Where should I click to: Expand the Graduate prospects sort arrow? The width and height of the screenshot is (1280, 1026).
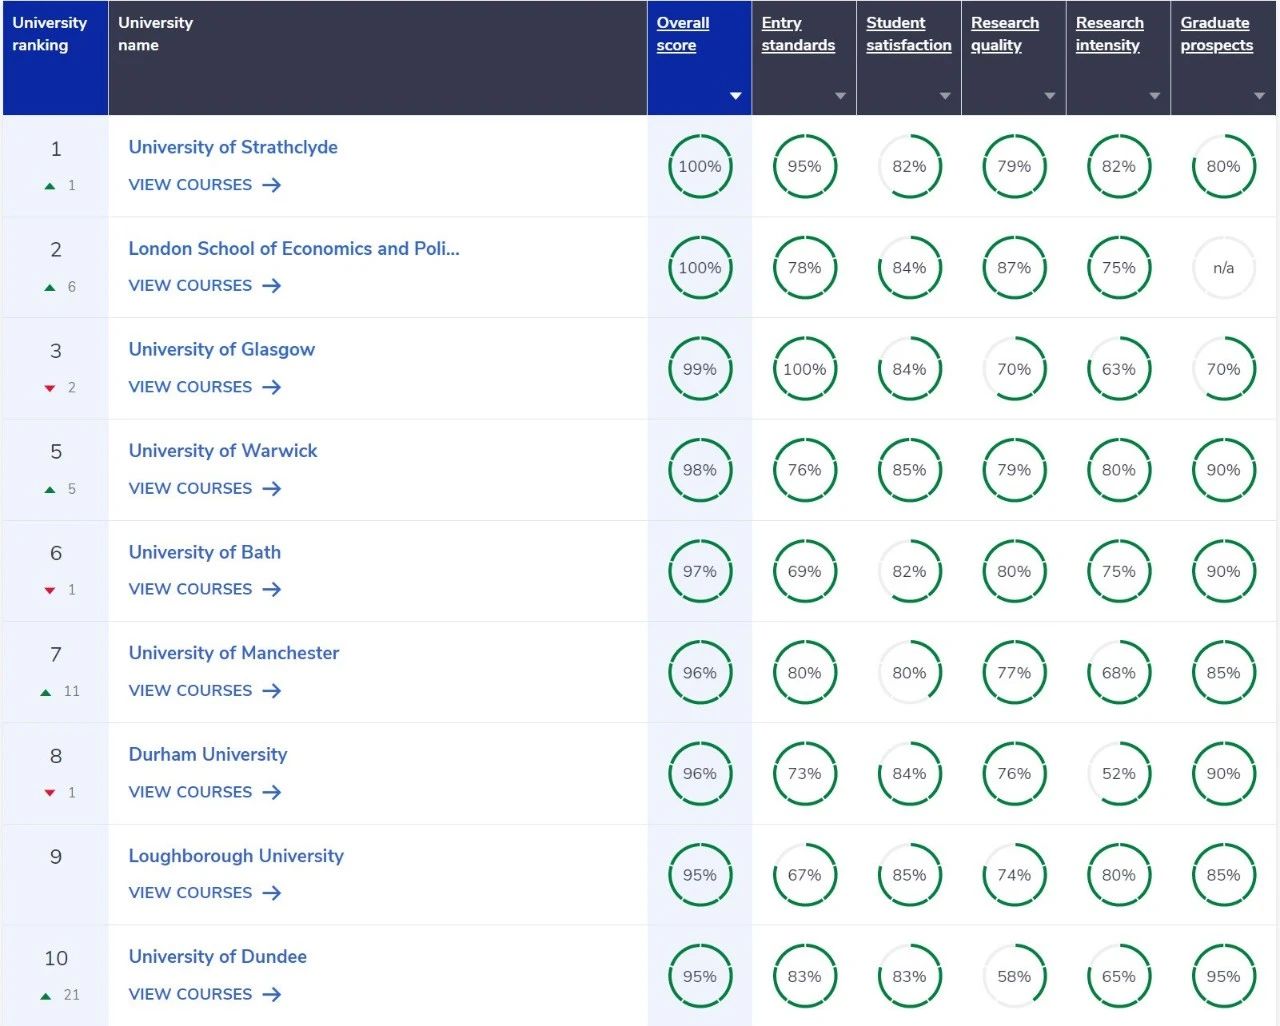(1259, 96)
